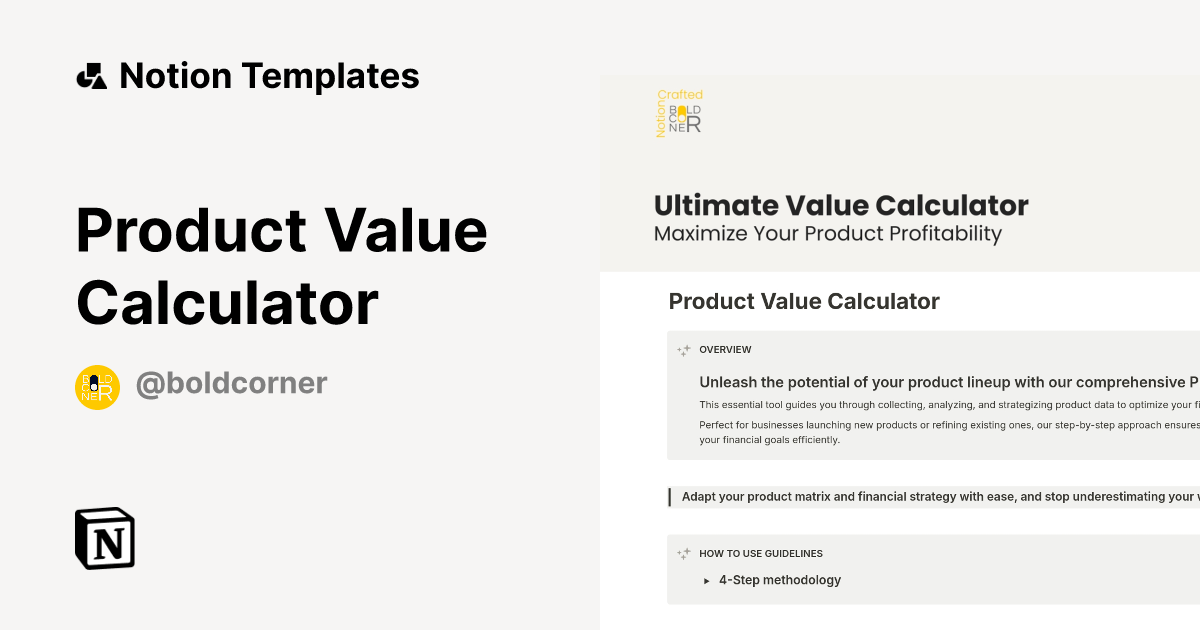This screenshot has height=630, width=1200.
Task: Click the large Product Value Calculator title
Action: click(x=281, y=267)
